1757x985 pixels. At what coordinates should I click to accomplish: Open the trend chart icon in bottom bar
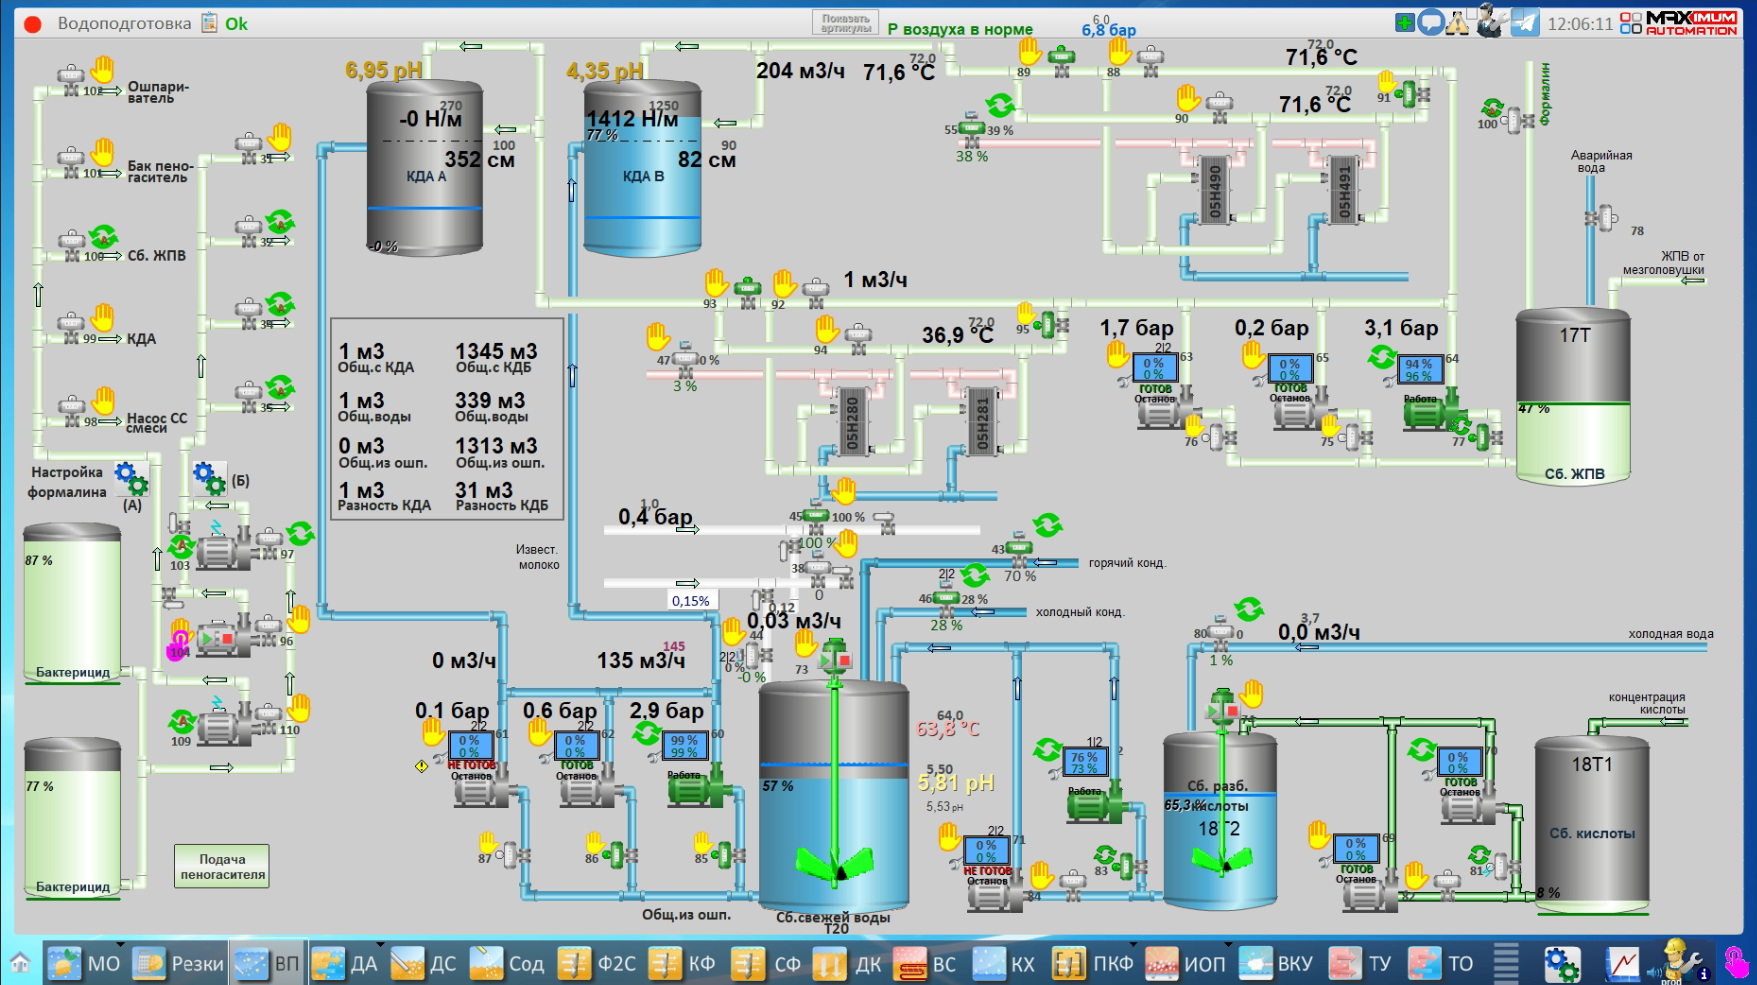click(1622, 964)
